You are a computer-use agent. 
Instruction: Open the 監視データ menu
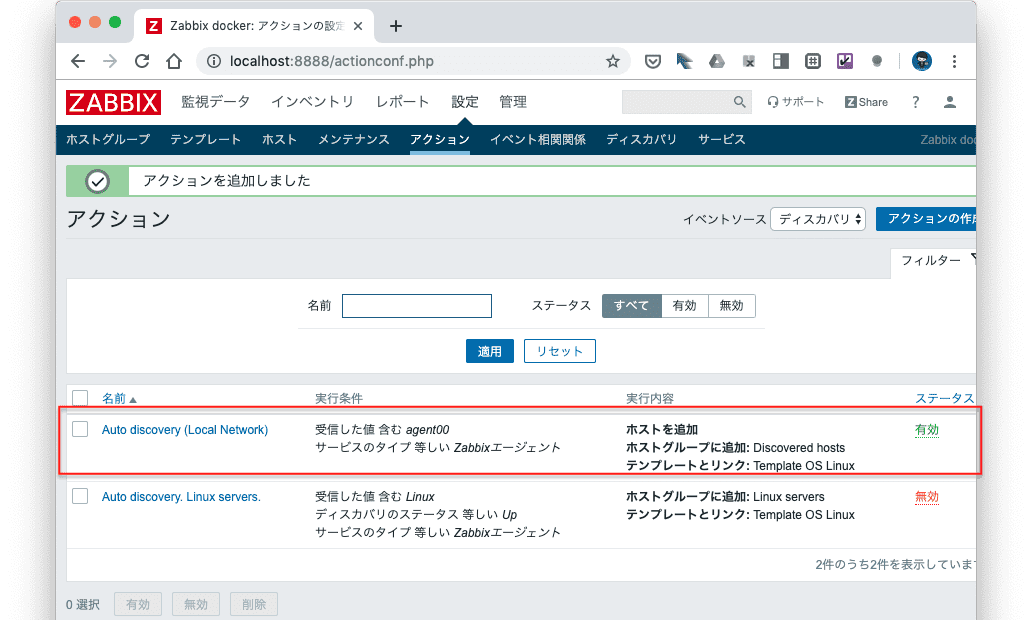point(215,102)
